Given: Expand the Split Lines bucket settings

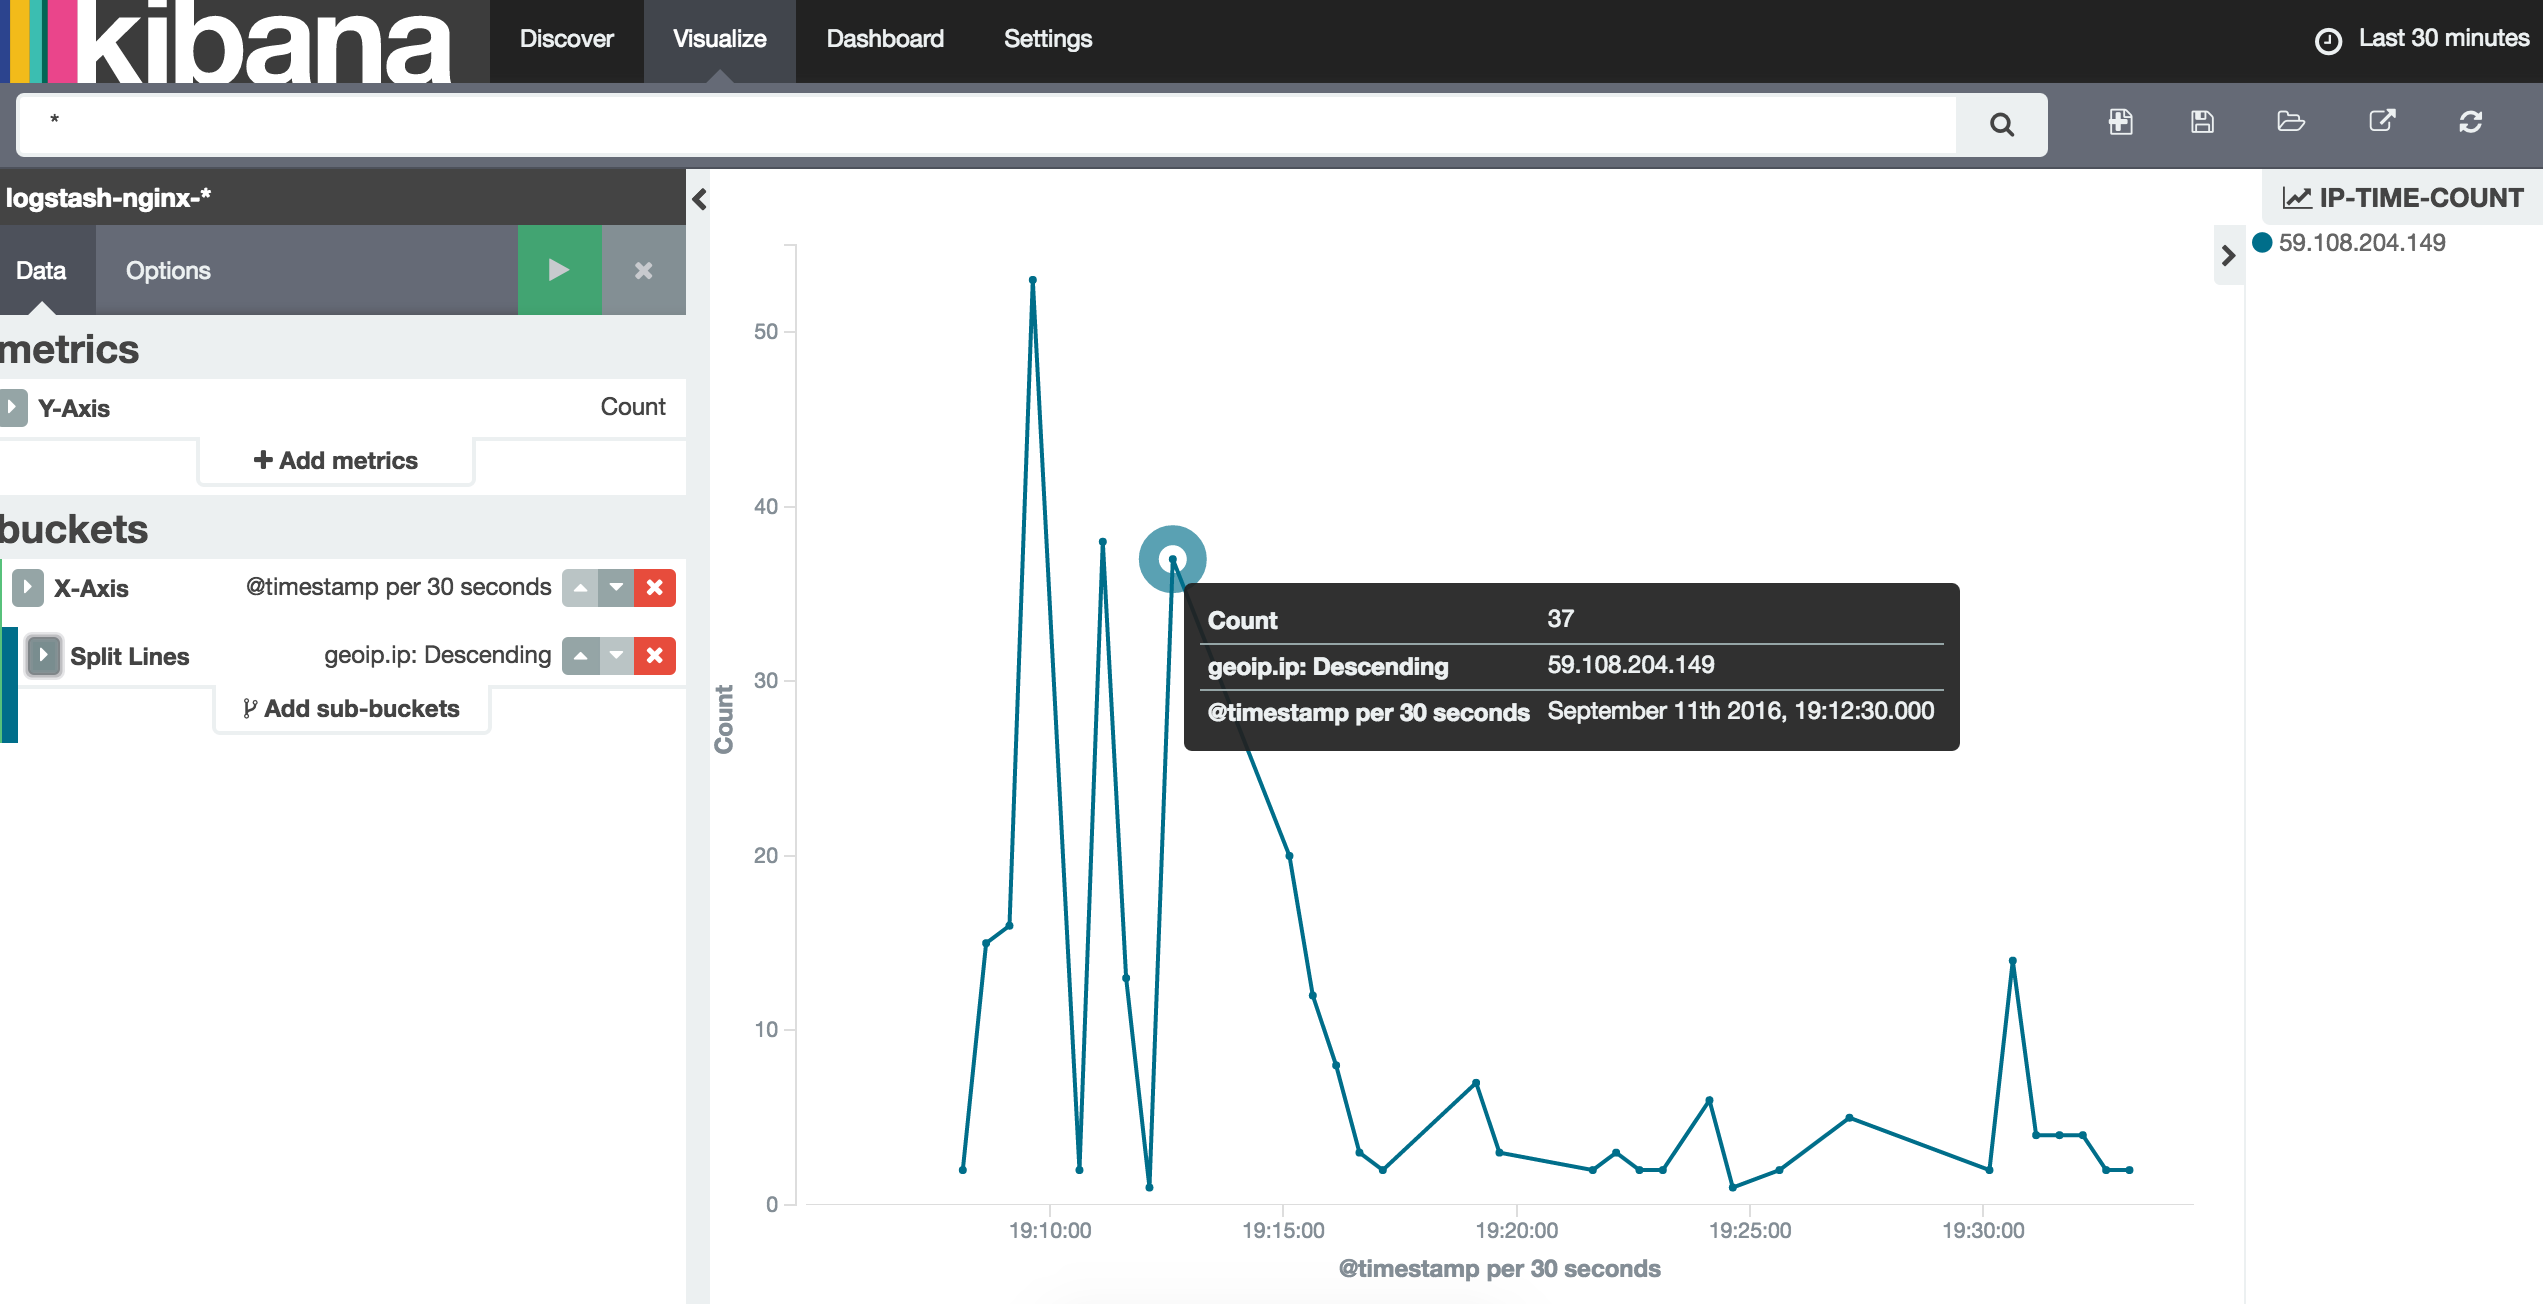Looking at the screenshot, I should tap(43, 655).
